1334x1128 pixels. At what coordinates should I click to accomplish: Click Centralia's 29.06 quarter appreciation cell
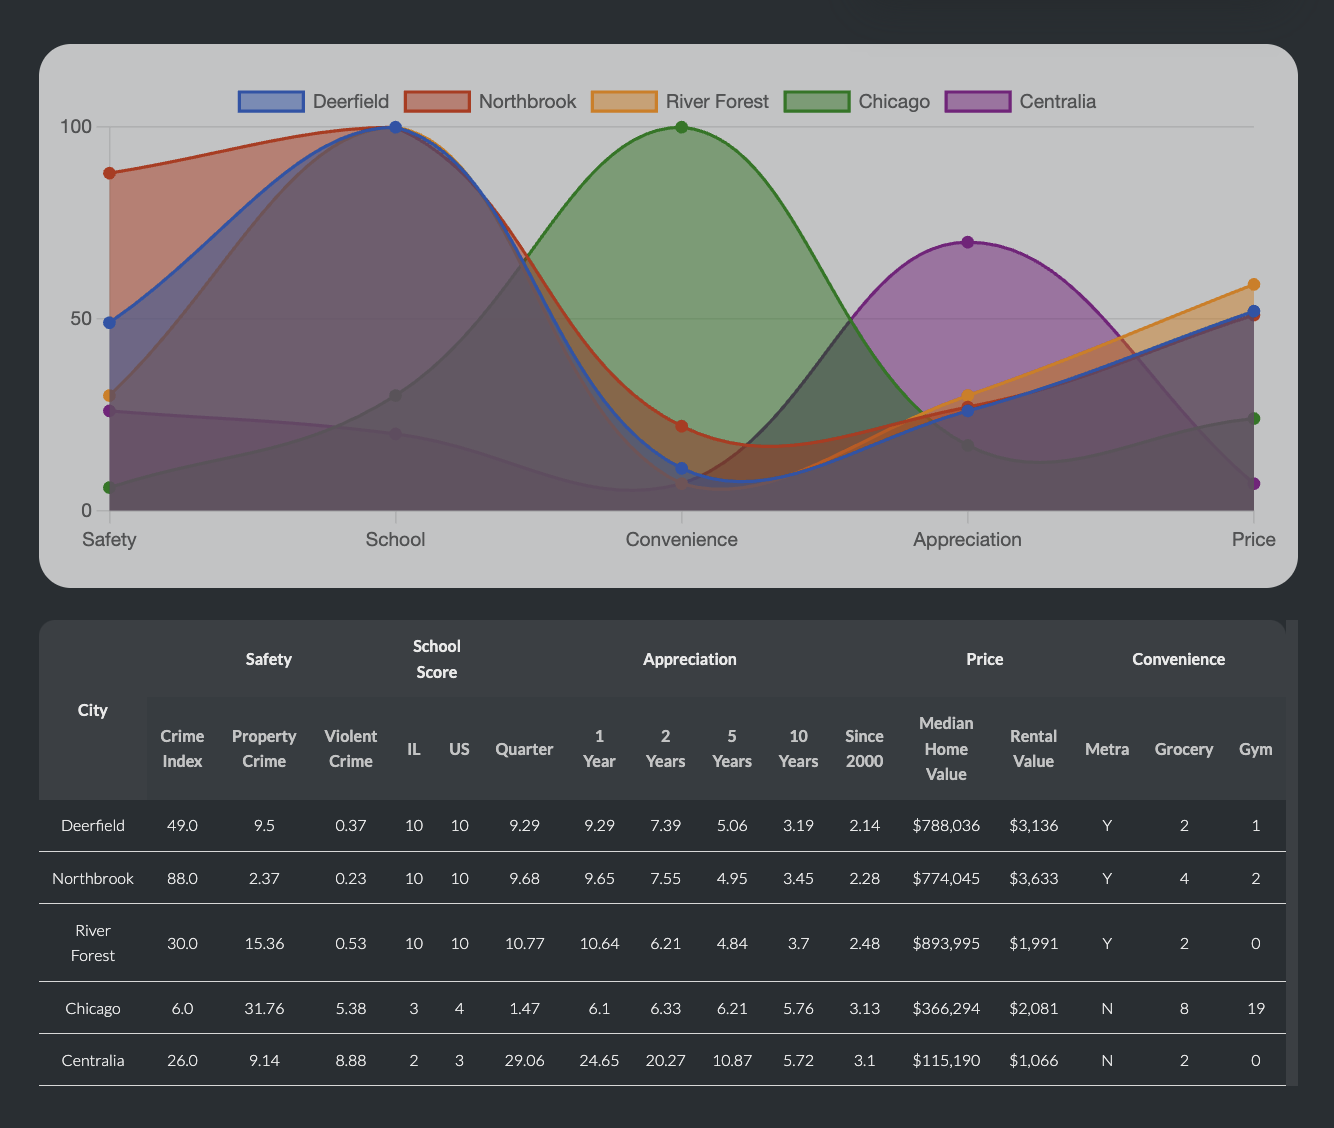coord(524,1060)
